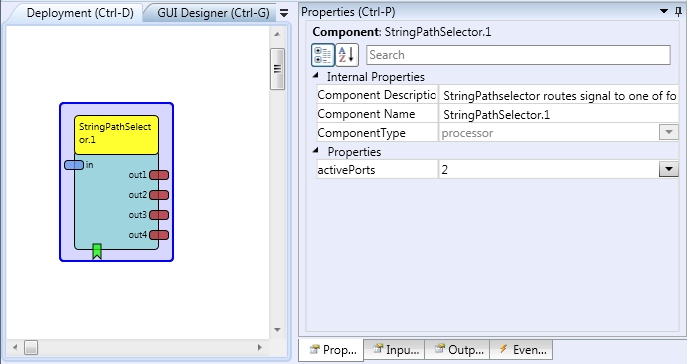Click the red out1 output port
This screenshot has width=687, height=364.
click(x=159, y=175)
